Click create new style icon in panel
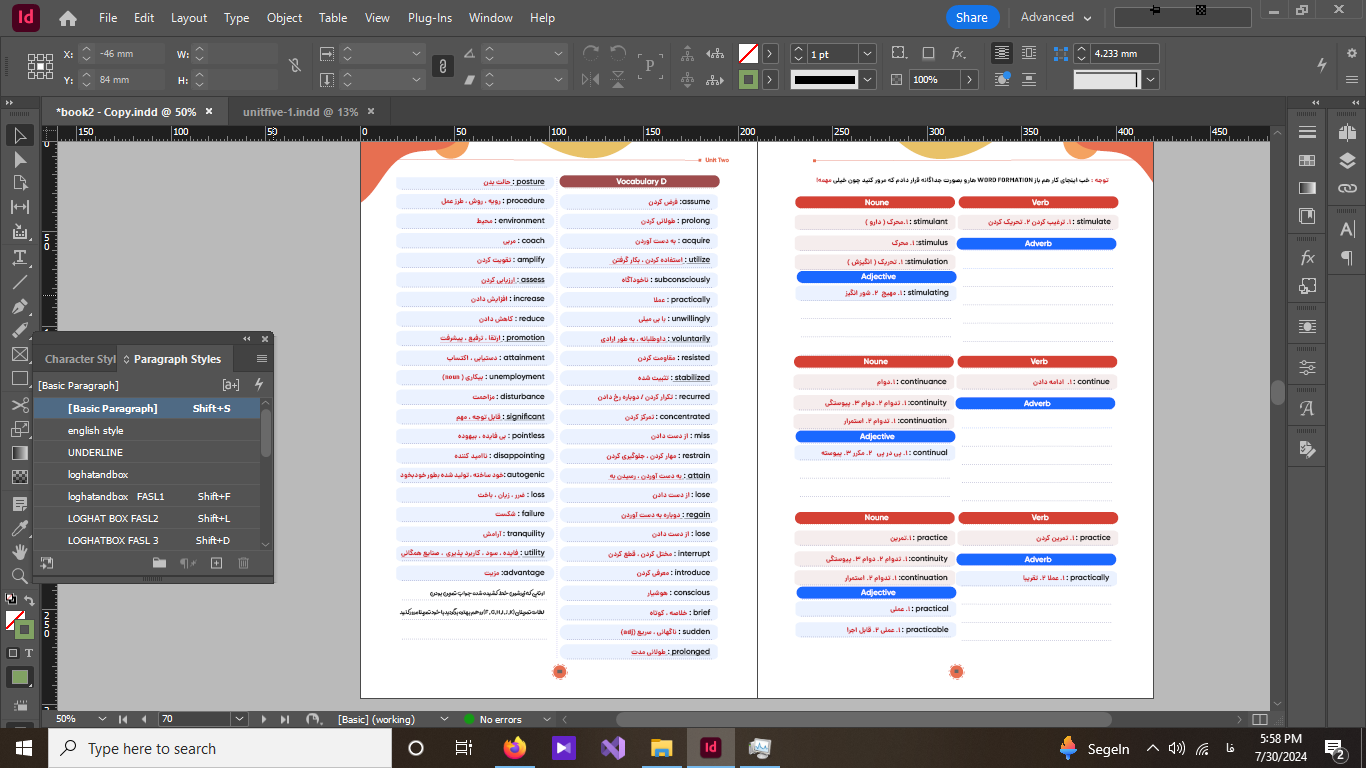 coord(216,563)
